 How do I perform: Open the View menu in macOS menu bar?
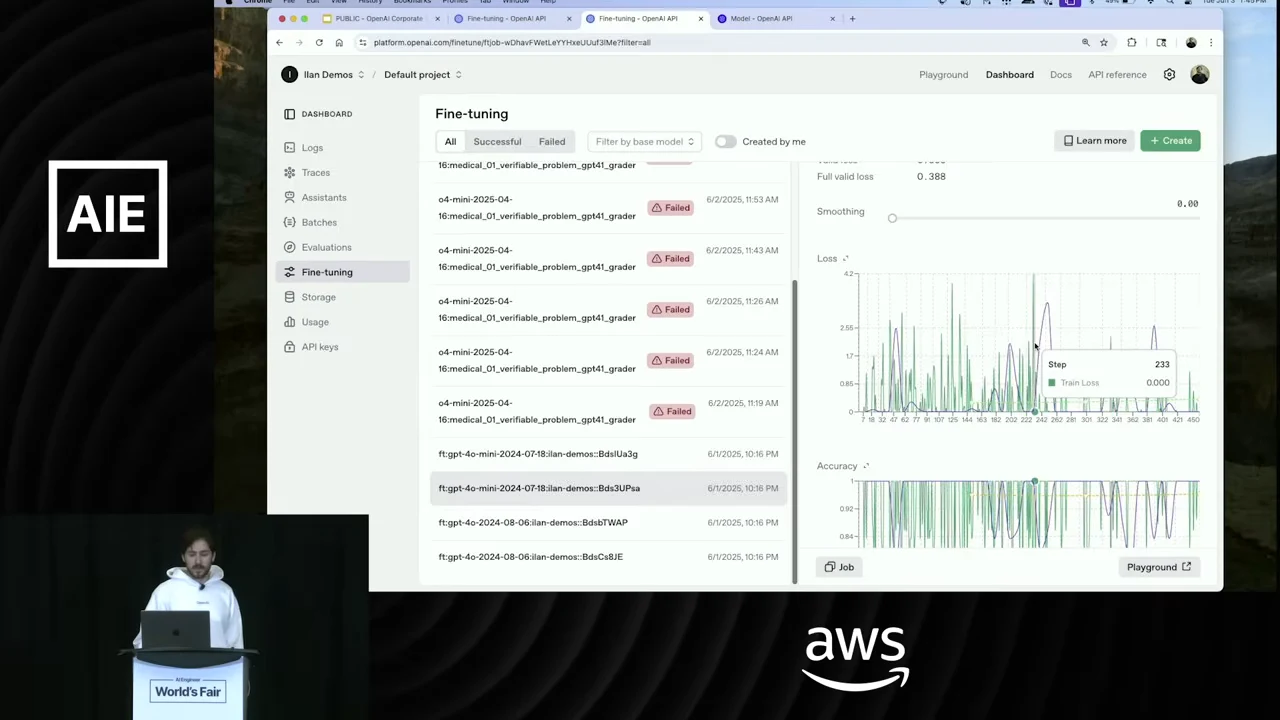coord(338,2)
